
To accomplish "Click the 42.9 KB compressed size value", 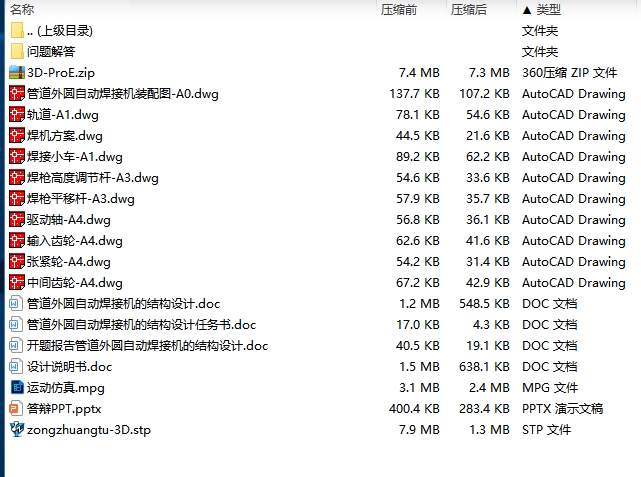I will [x=488, y=283].
